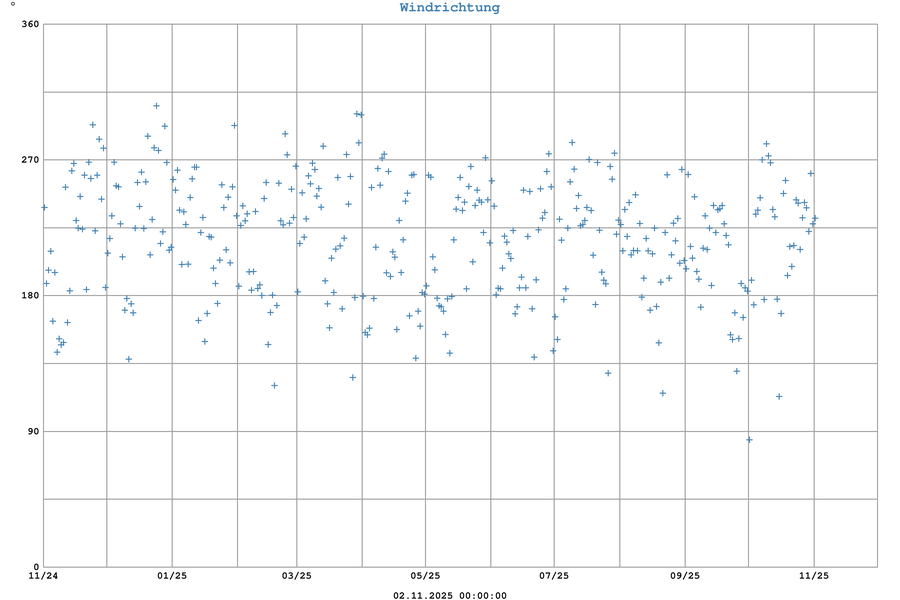Click the 03/25 x-axis date label
The image size is (900, 600).
pyautogui.click(x=296, y=575)
